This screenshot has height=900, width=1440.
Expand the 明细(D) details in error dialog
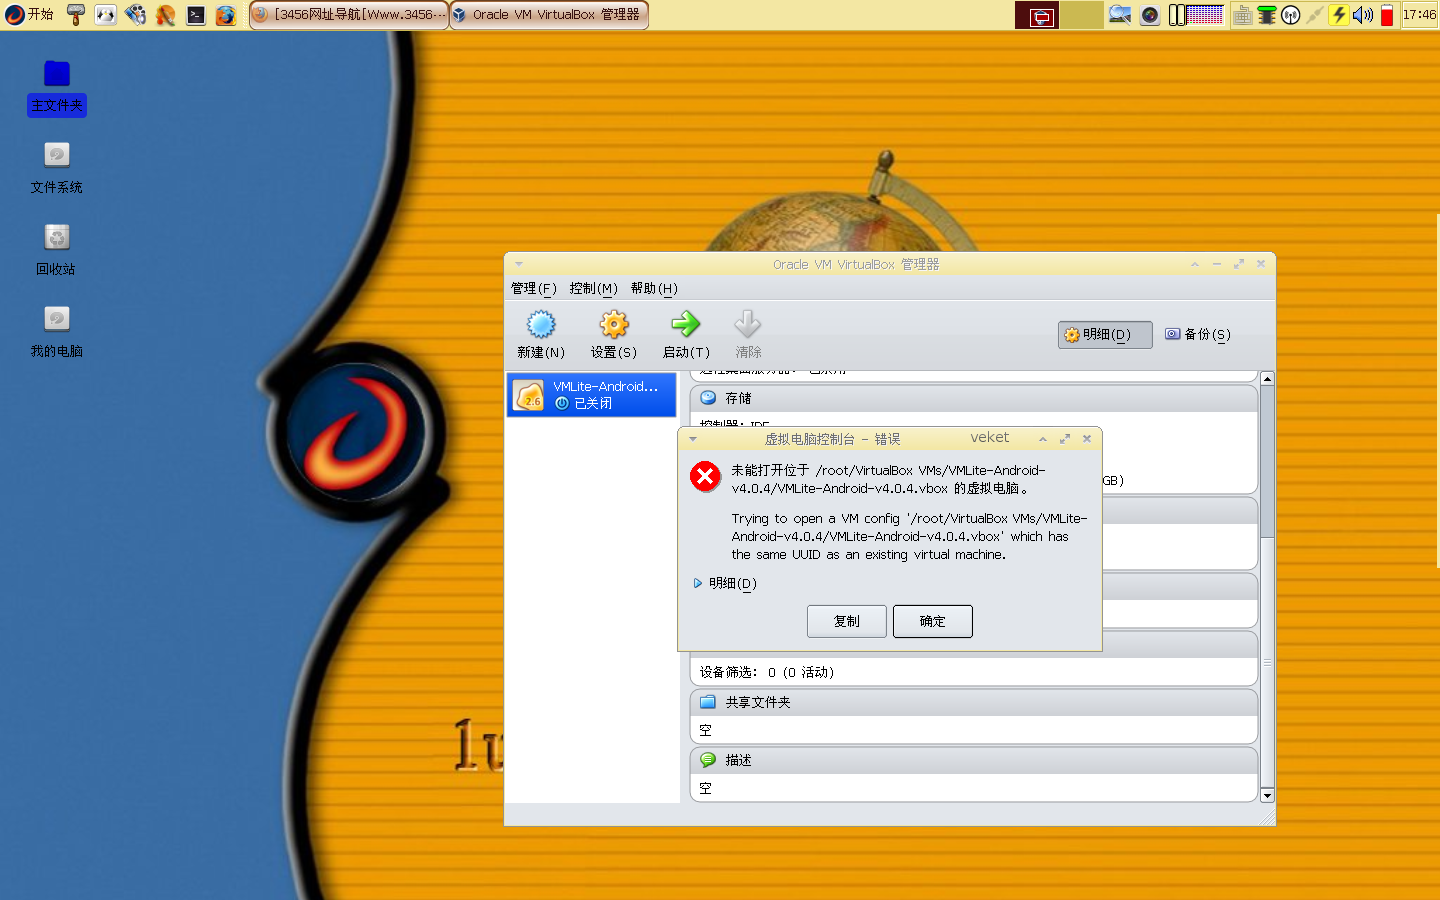click(x=725, y=583)
